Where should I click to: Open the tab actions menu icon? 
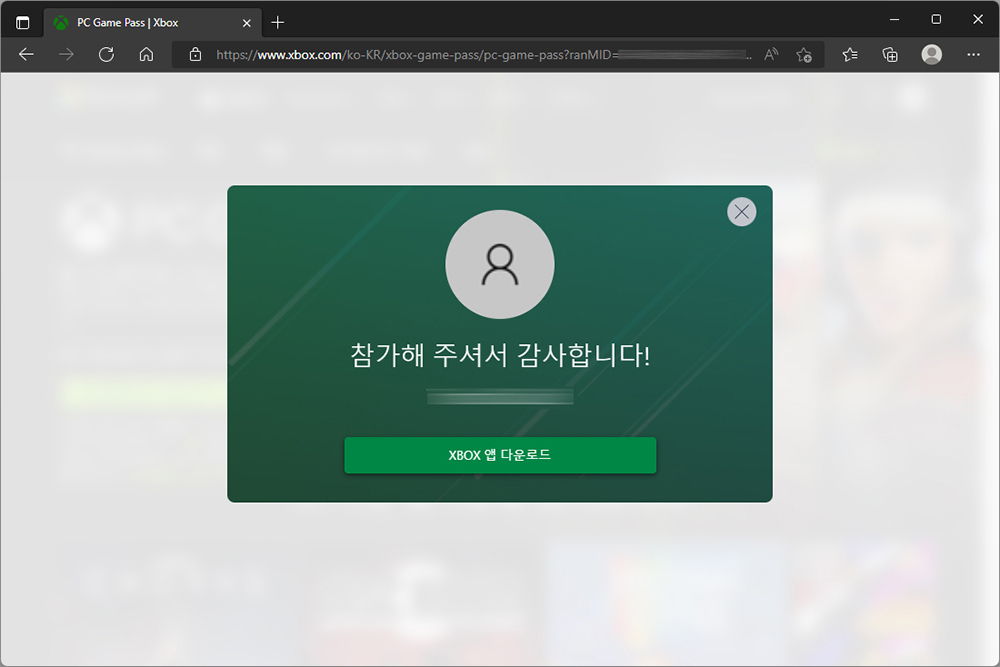[x=22, y=23]
